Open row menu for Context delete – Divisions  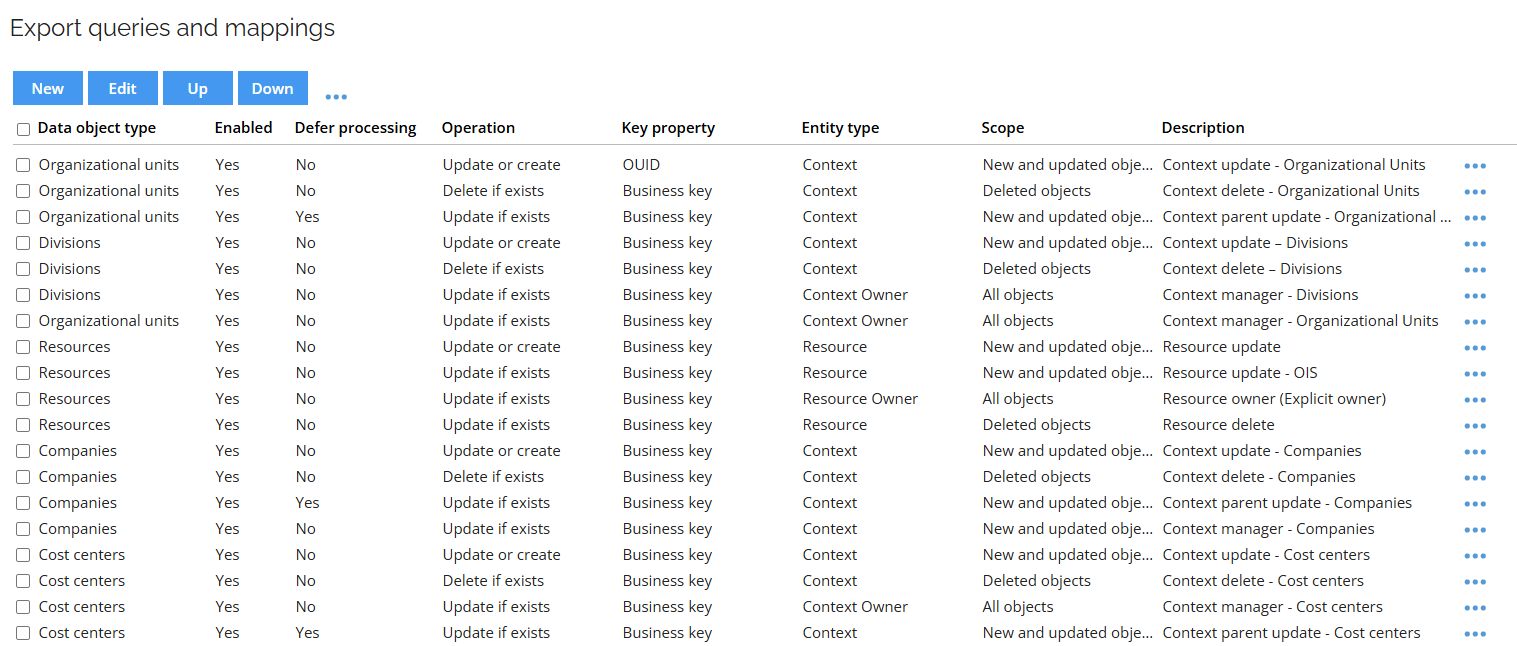(x=1475, y=269)
